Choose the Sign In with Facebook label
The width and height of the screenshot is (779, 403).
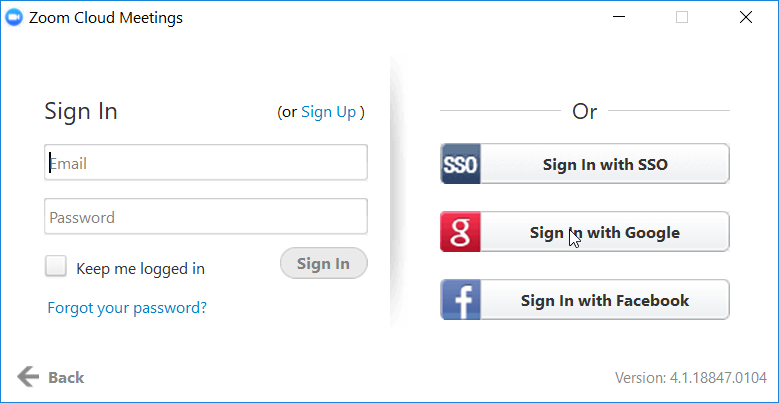coord(605,300)
